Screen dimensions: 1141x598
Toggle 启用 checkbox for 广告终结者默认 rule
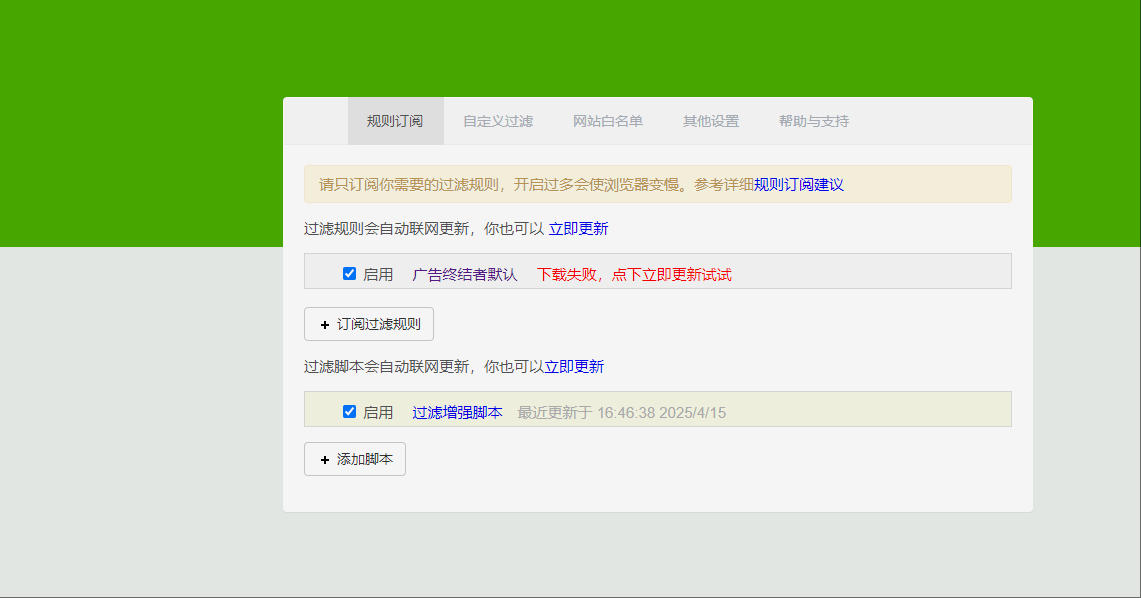tap(349, 274)
